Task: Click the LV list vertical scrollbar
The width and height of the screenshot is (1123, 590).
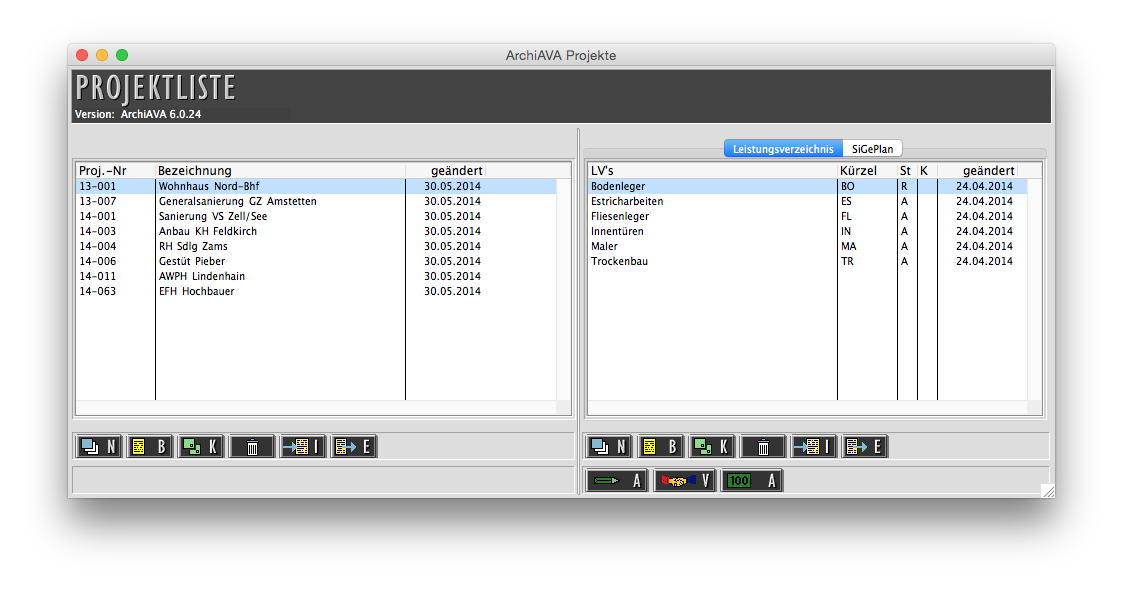Action: pyautogui.click(x=1034, y=289)
